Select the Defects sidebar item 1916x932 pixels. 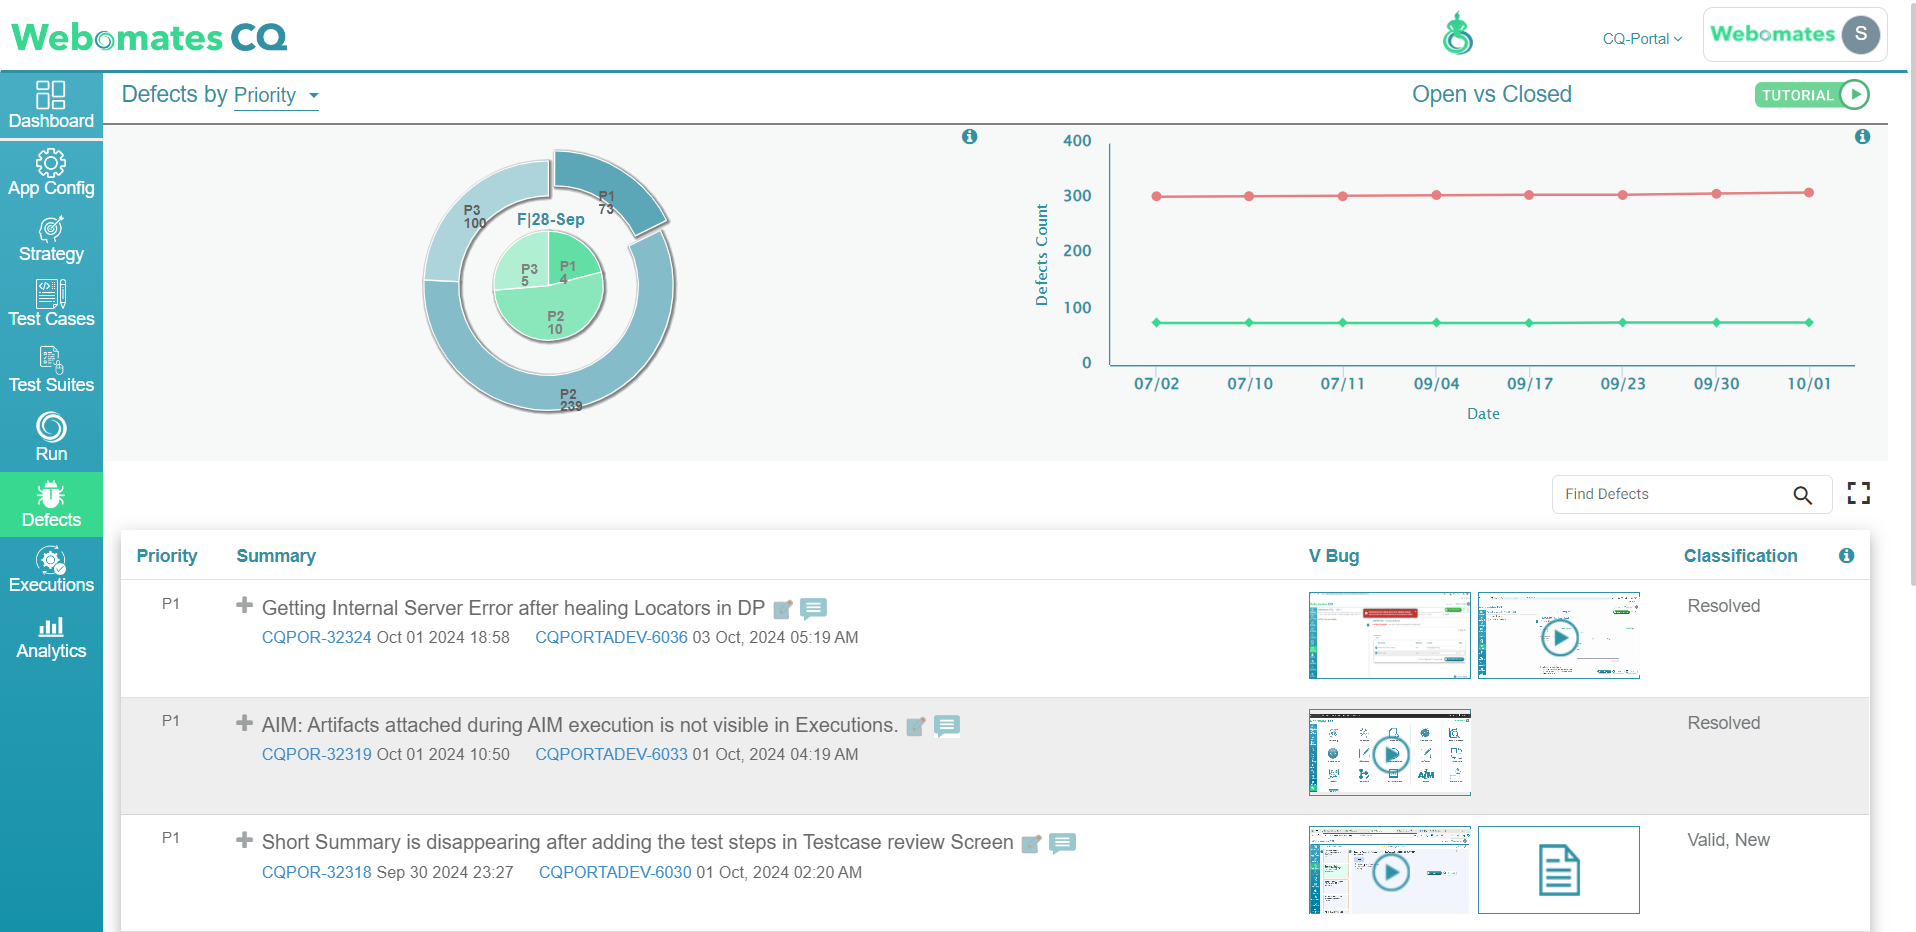coord(51,504)
